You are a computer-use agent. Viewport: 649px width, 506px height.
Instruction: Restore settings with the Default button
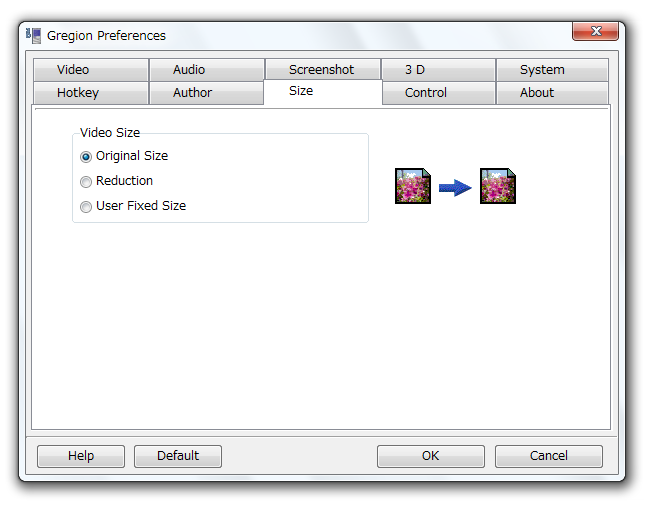[x=178, y=456]
